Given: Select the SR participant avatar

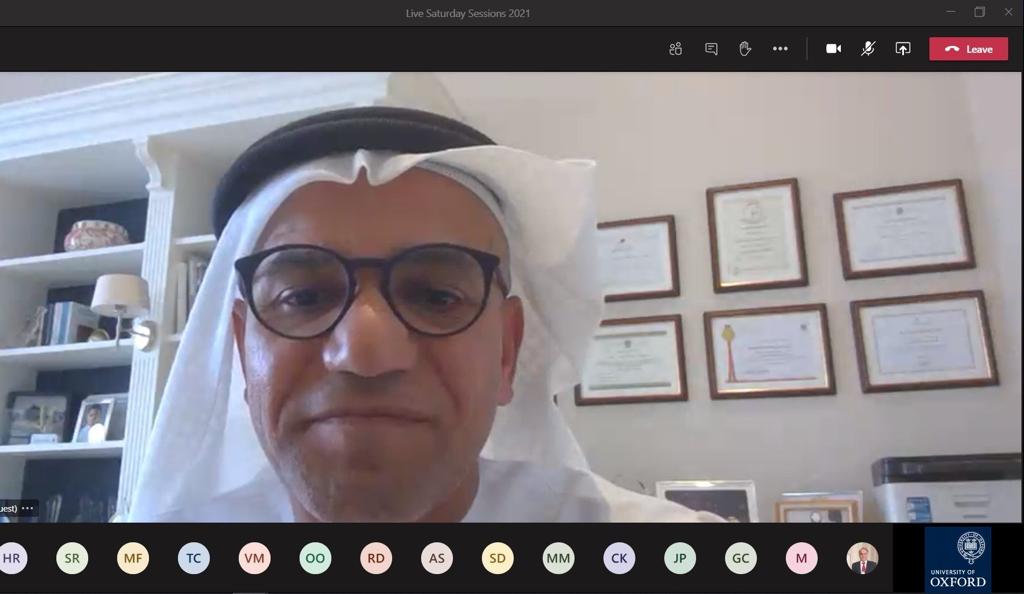Looking at the screenshot, I should tap(72, 558).
